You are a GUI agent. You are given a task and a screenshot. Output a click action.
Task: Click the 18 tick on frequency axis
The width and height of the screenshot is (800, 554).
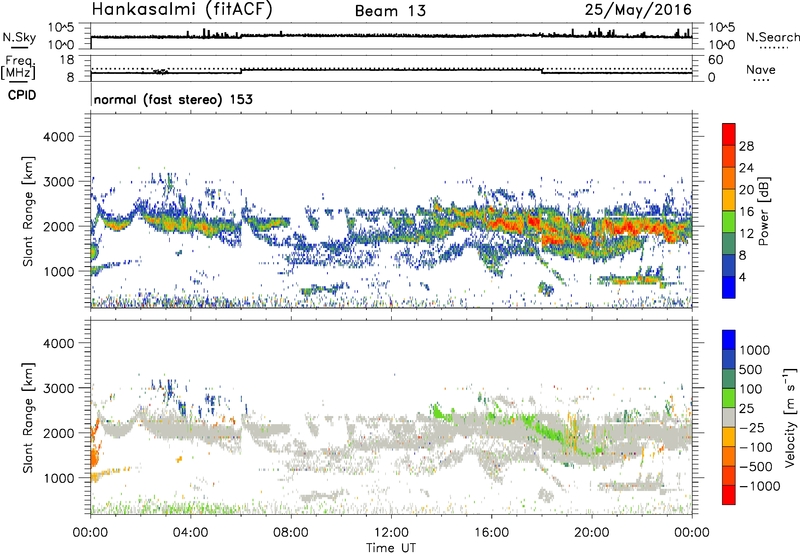[x=67, y=60]
